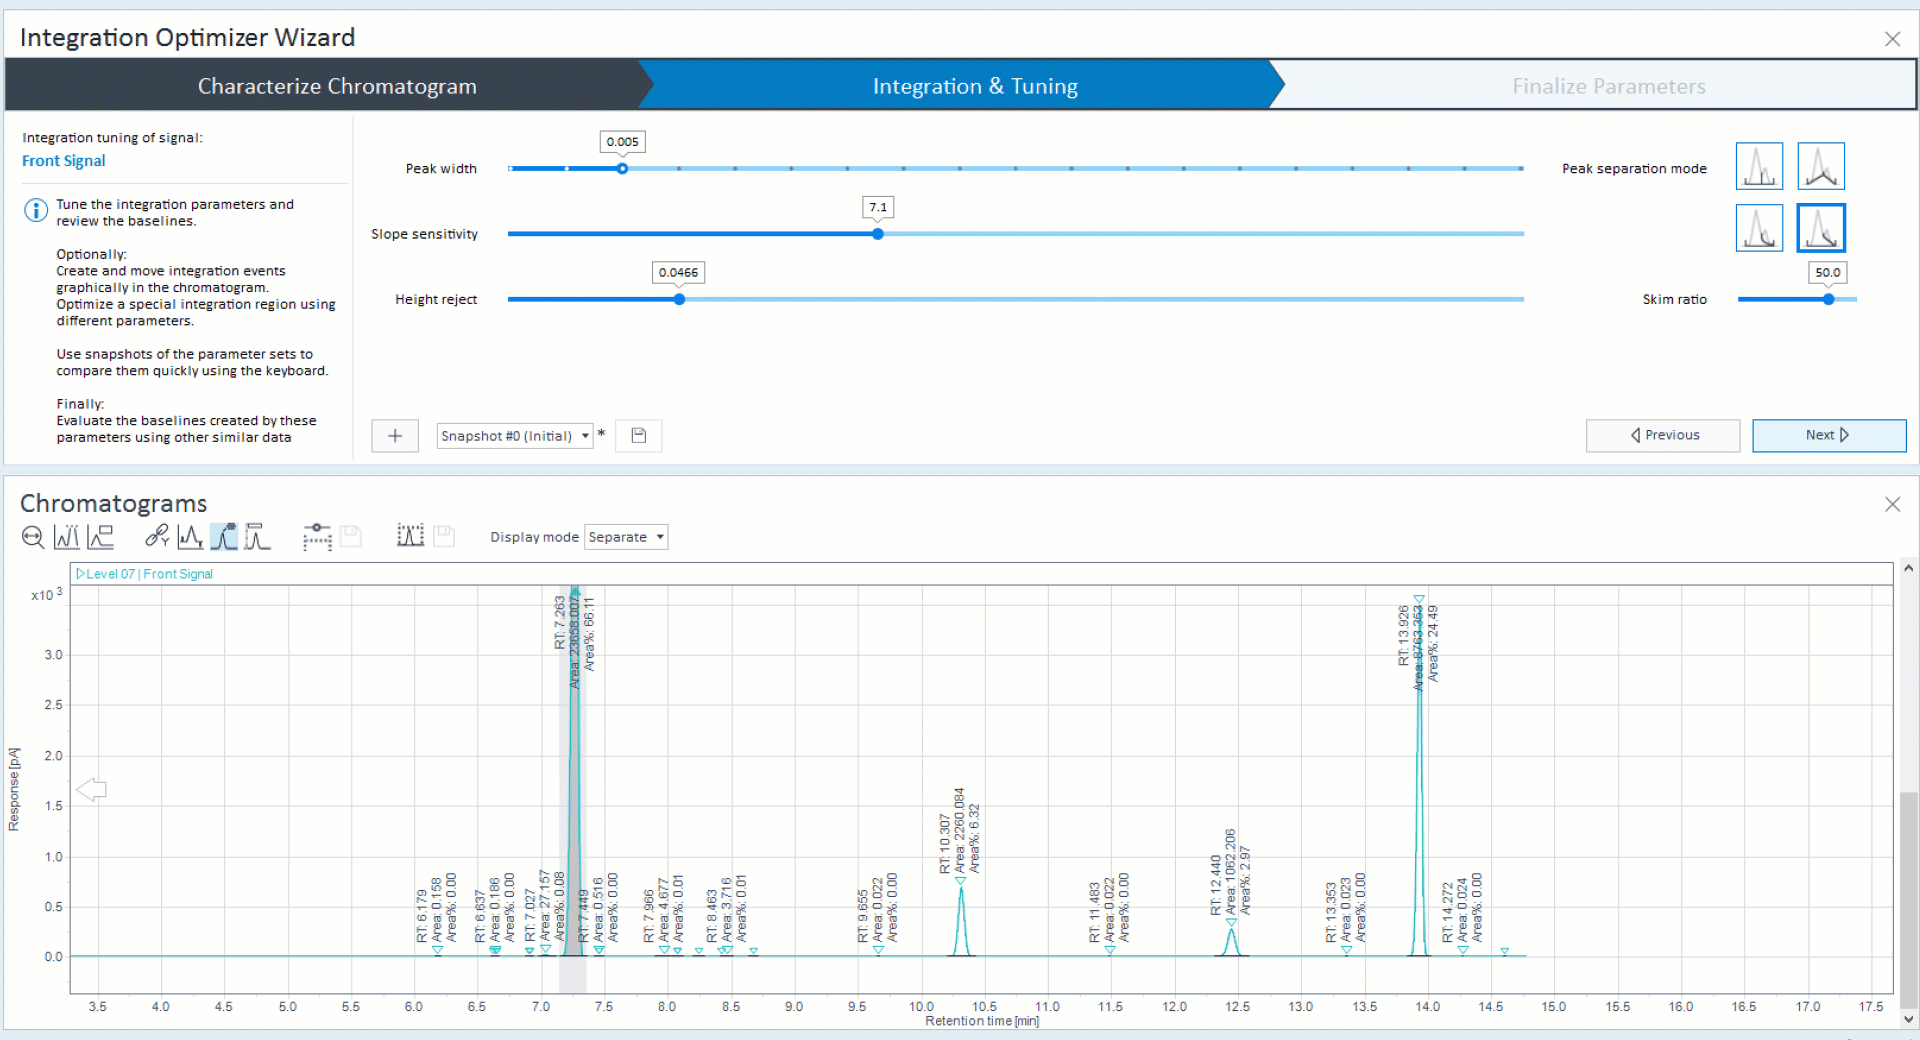This screenshot has height=1040, width=1920.
Task: Click the Slope sensitivity slider handle
Action: coord(878,234)
